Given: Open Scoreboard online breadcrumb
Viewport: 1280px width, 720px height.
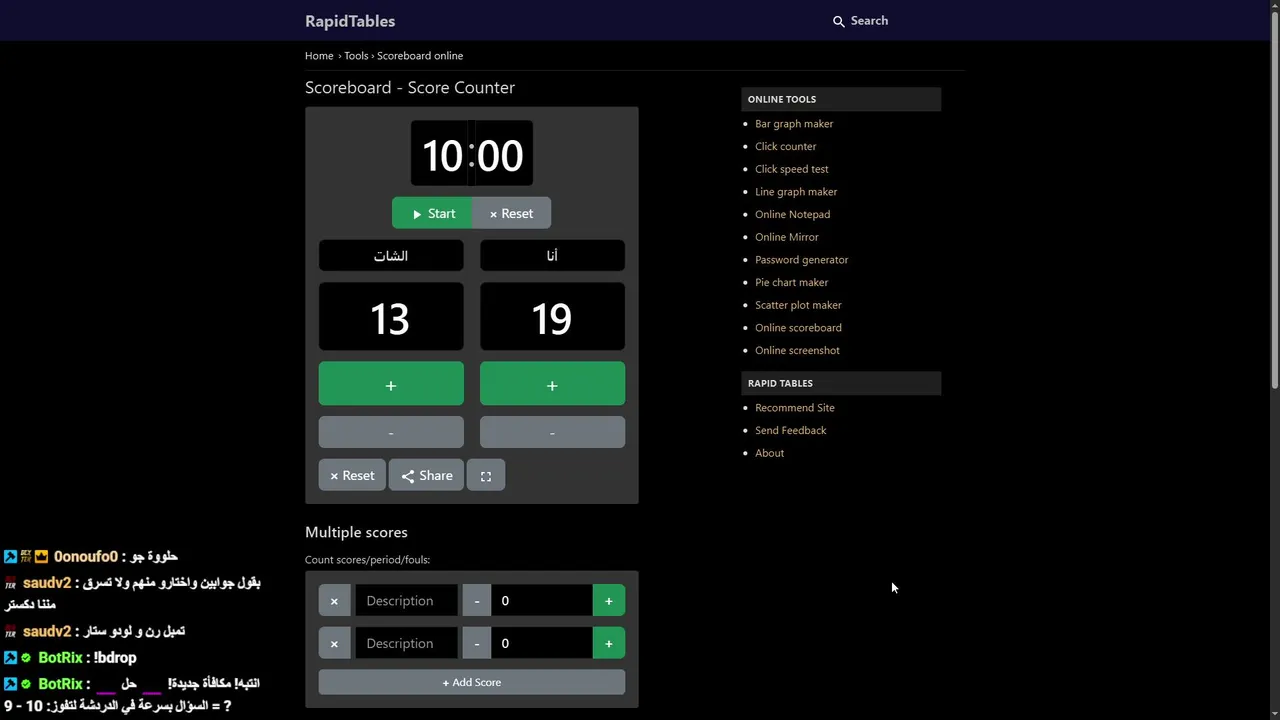Looking at the screenshot, I should click(x=420, y=56).
